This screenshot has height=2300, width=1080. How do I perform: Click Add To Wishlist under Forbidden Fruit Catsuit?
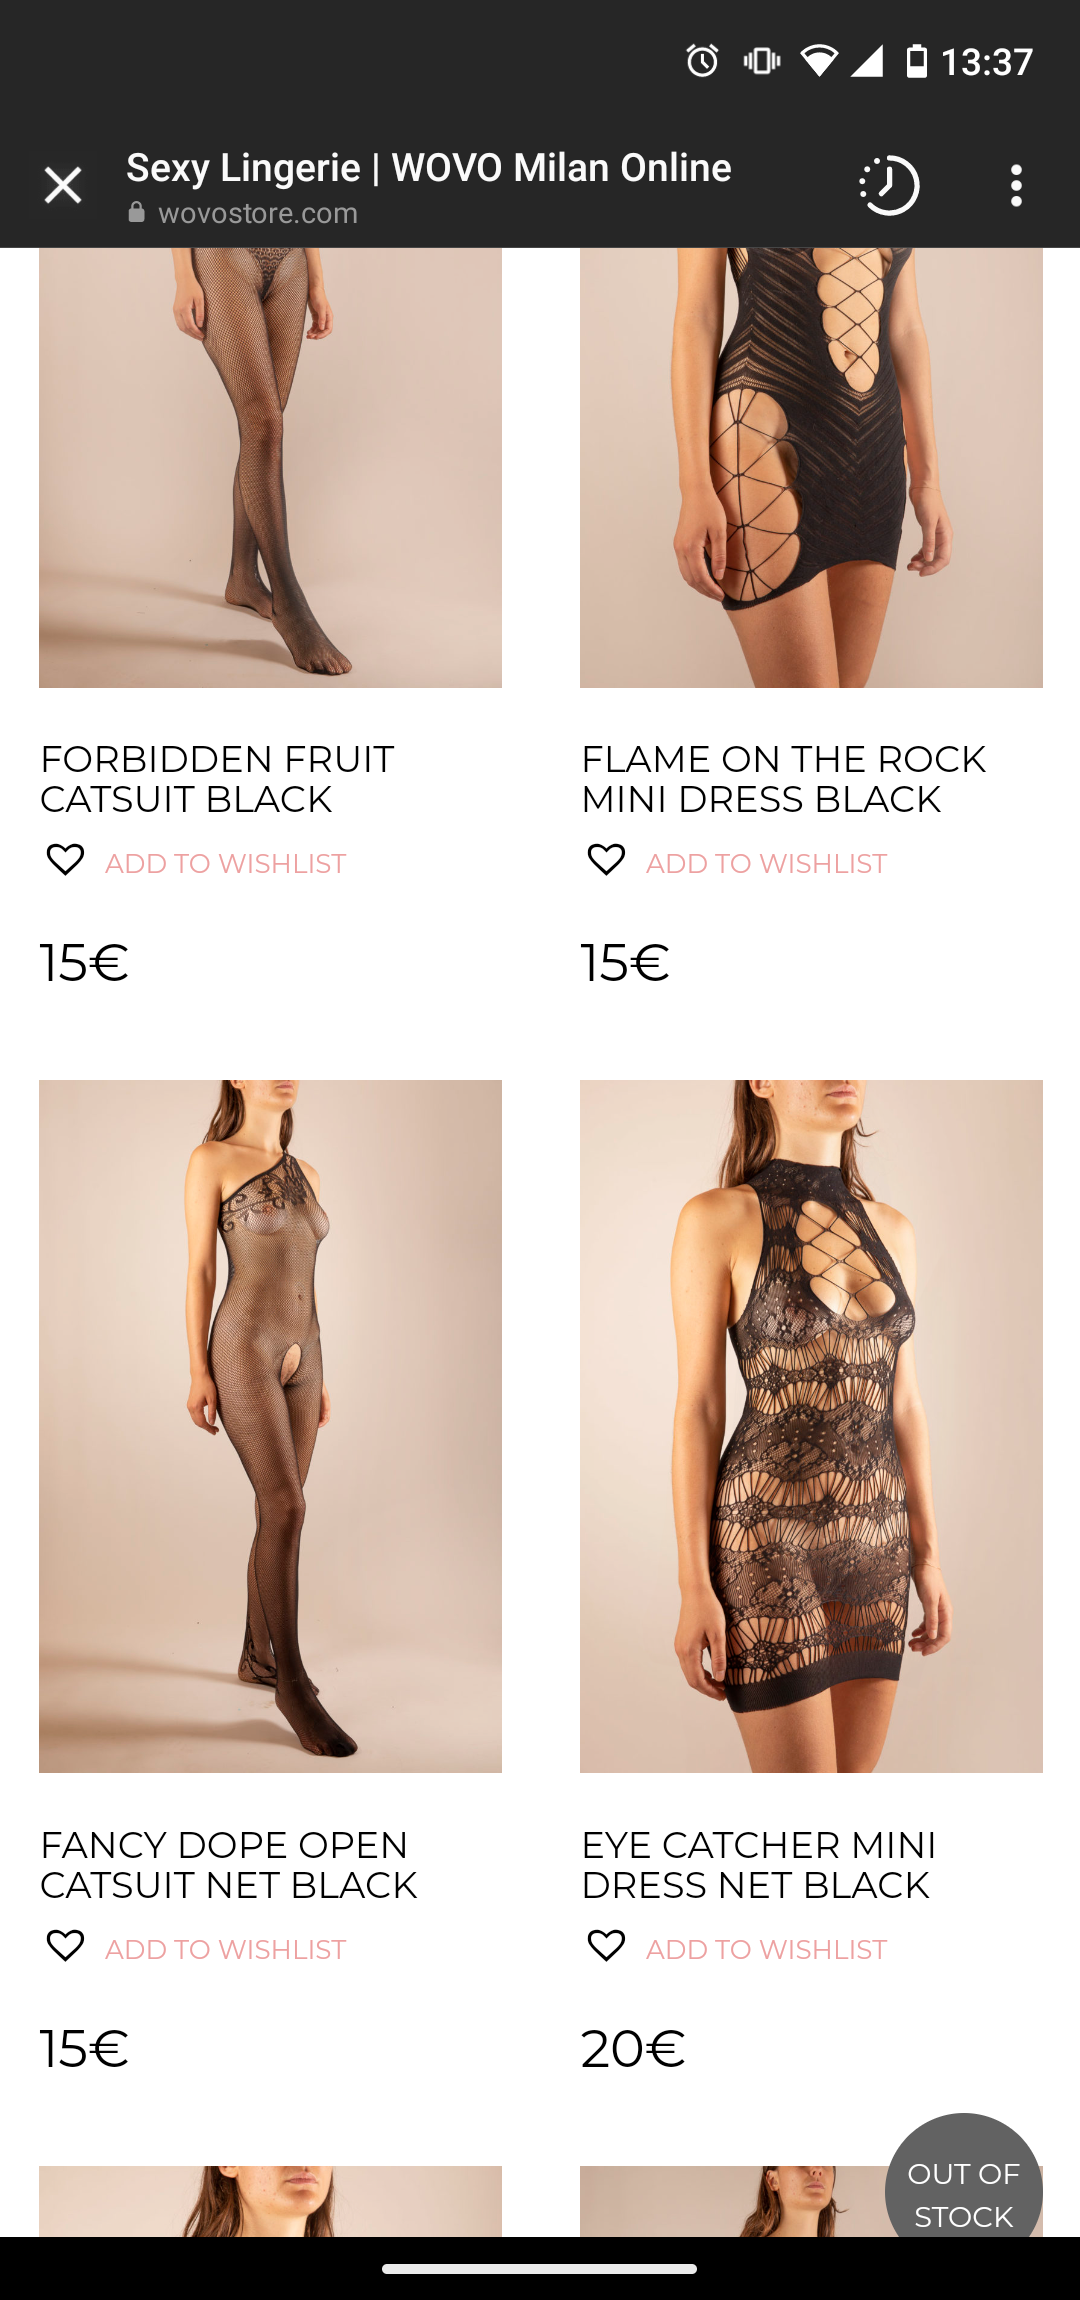[x=226, y=864]
